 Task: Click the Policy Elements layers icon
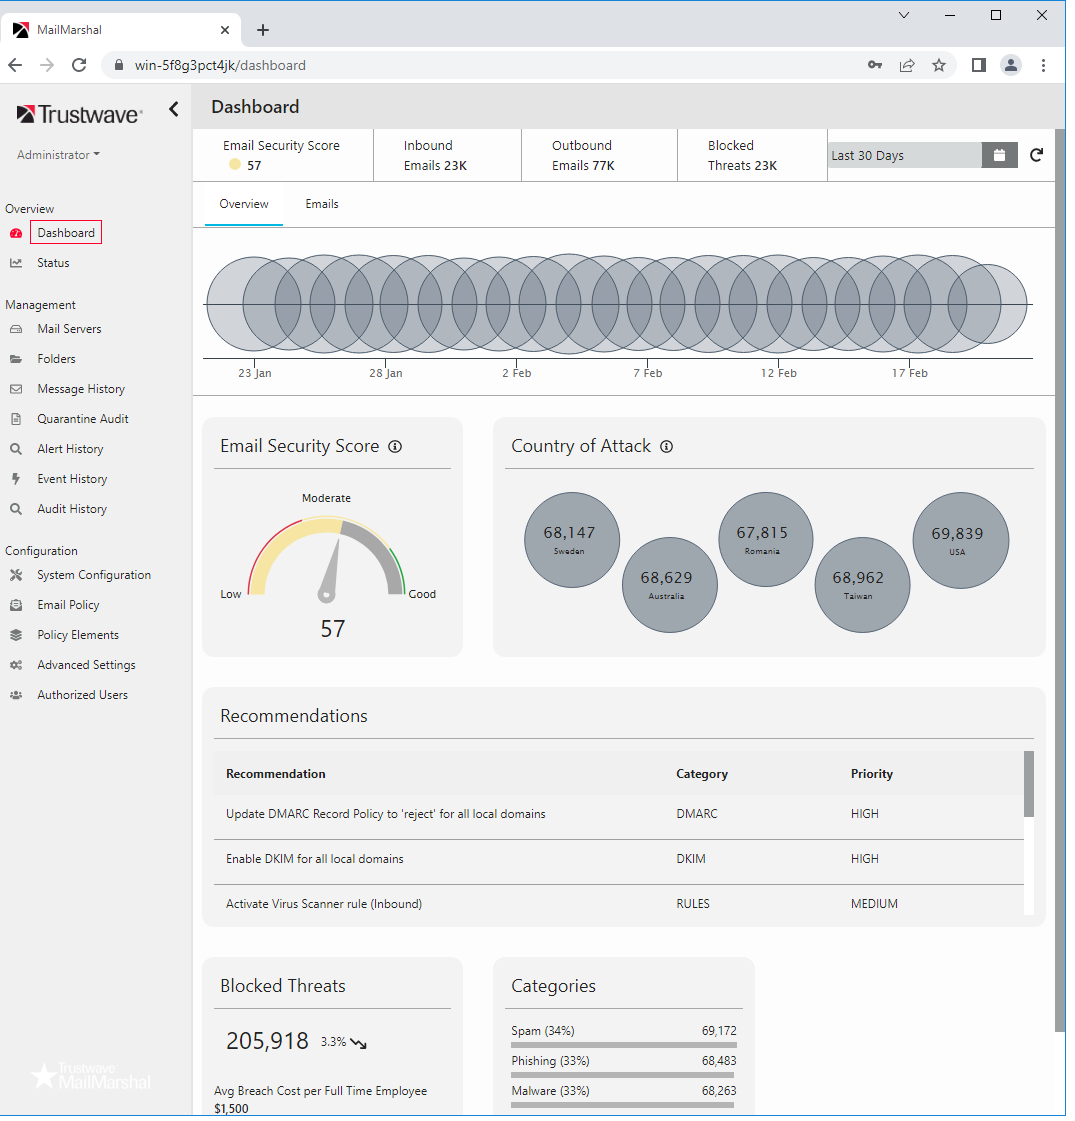coord(16,635)
